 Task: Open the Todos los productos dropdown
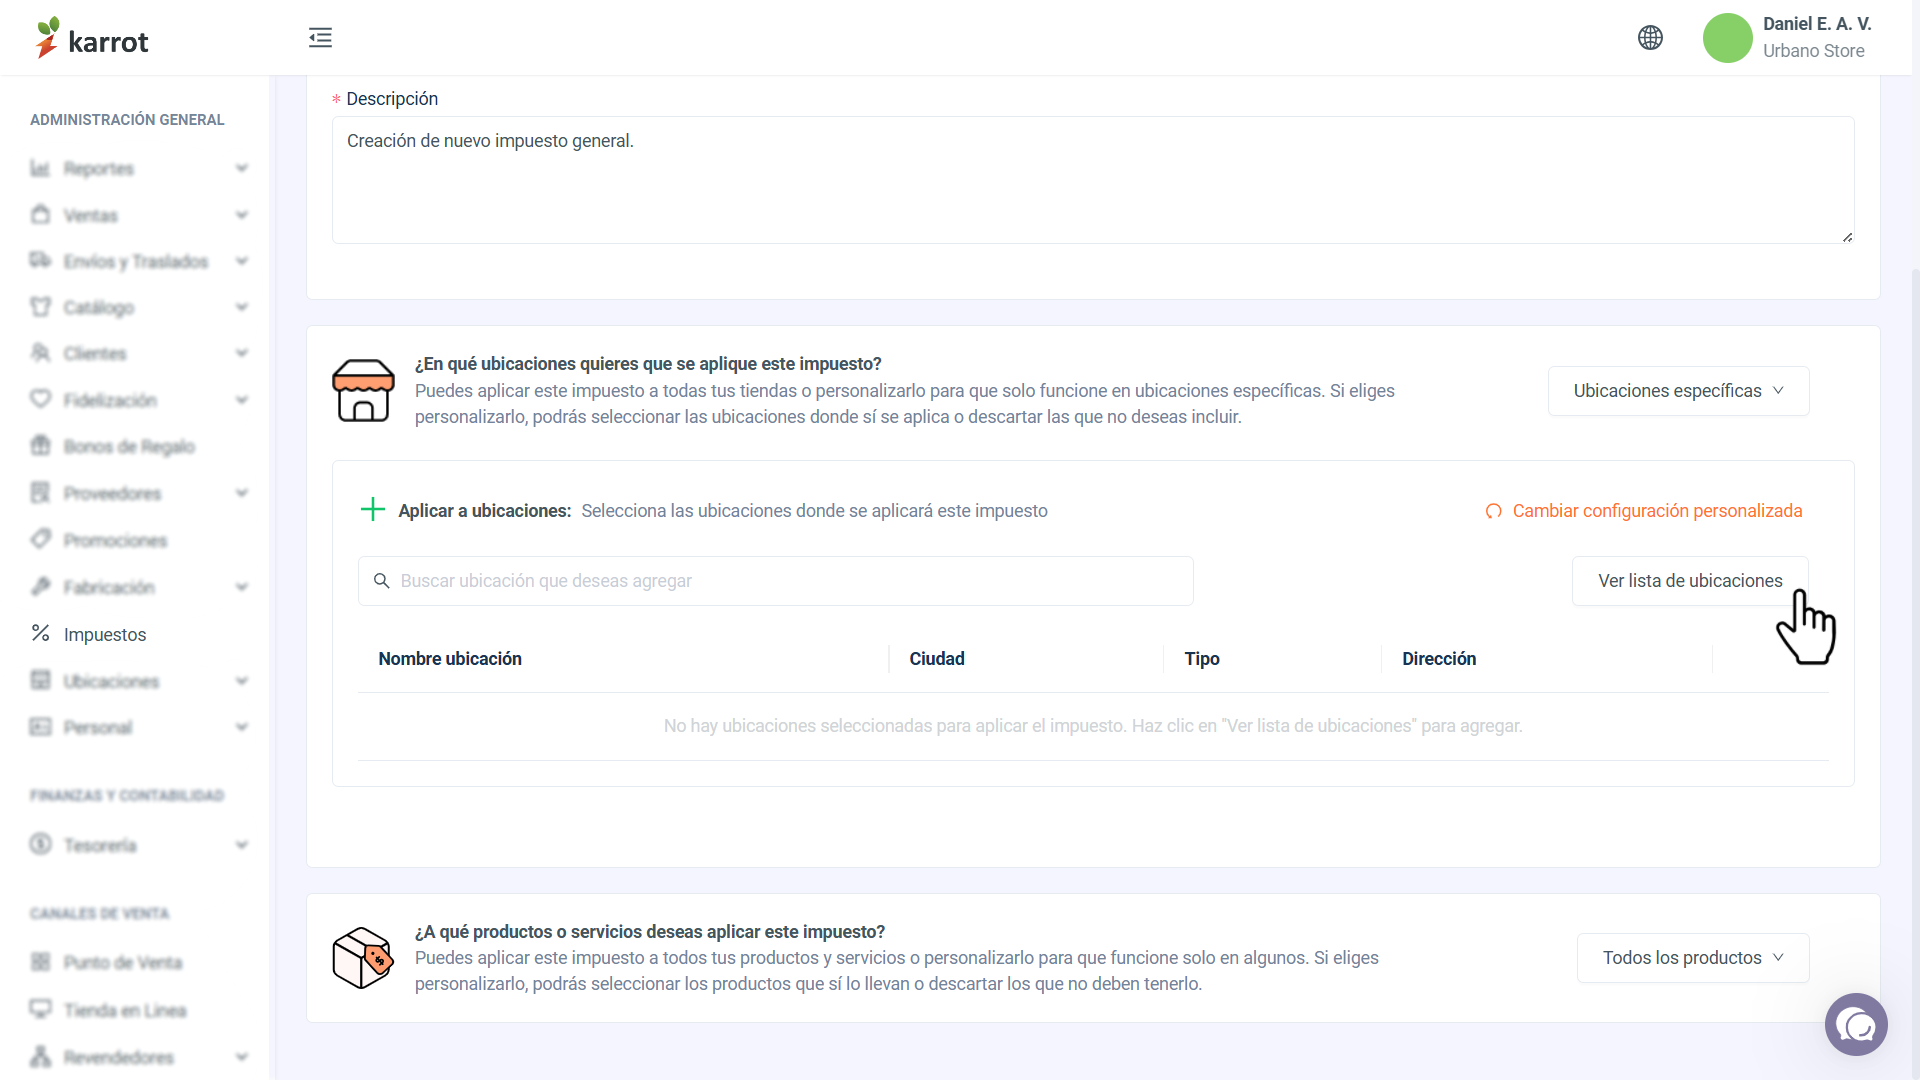tap(1692, 958)
